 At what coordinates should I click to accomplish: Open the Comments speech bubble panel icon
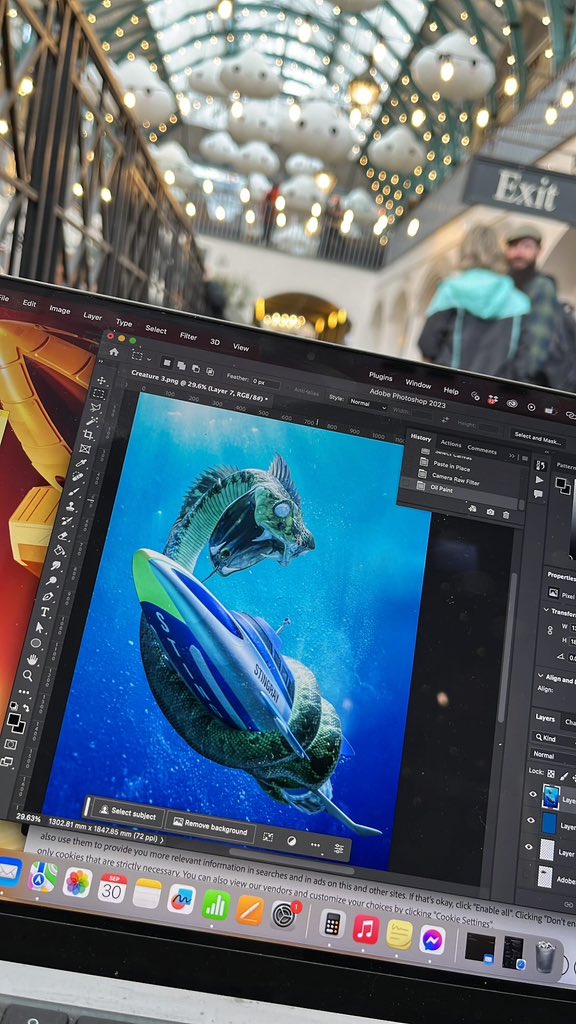click(538, 494)
